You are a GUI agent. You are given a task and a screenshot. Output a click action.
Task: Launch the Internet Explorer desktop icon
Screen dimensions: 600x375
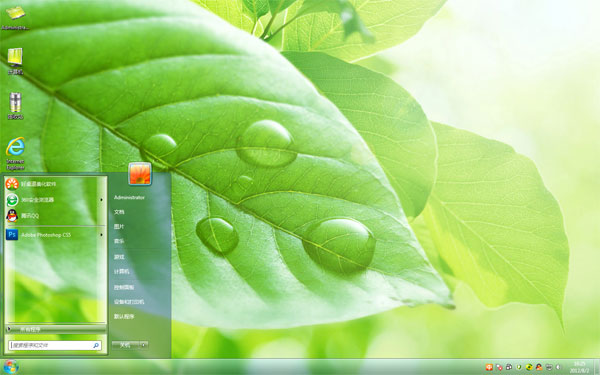[15, 153]
